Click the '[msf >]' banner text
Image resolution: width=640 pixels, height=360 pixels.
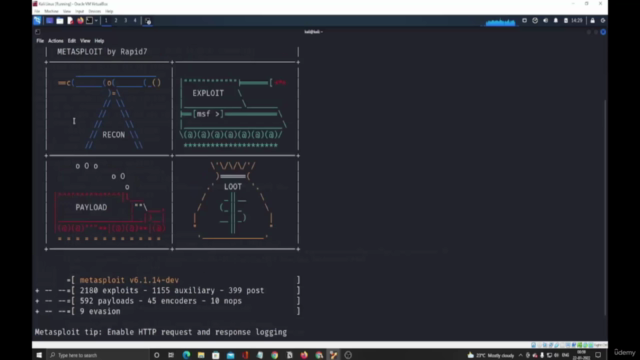tap(208, 114)
